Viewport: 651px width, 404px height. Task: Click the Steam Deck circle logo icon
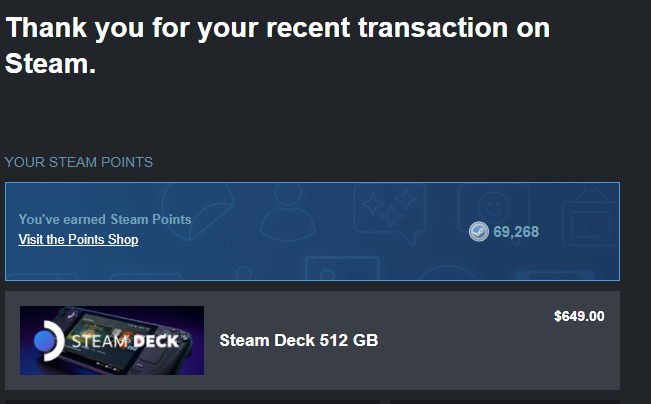click(x=48, y=341)
